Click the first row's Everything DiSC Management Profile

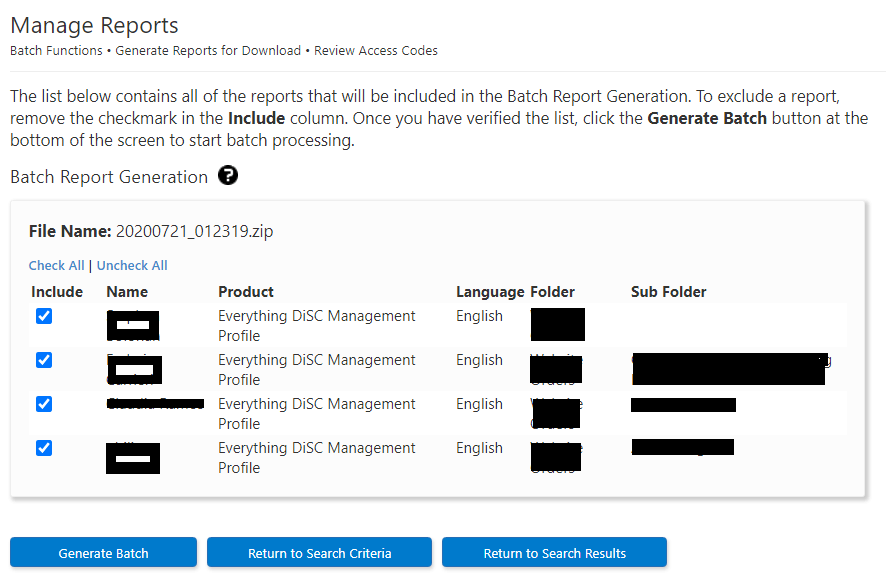(x=316, y=325)
